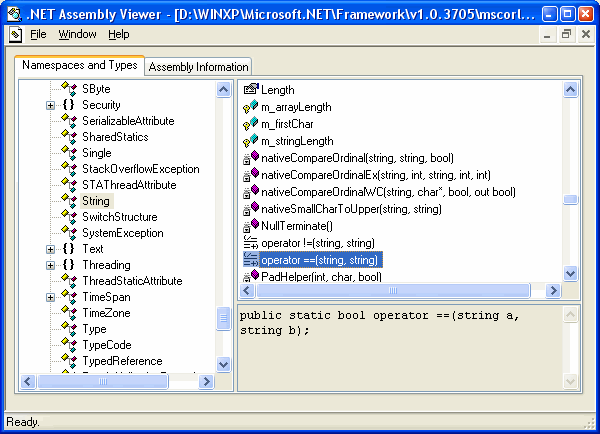This screenshot has height=434, width=600.
Task: Click the STAThreadAttribute class icon
Action: tap(69, 185)
